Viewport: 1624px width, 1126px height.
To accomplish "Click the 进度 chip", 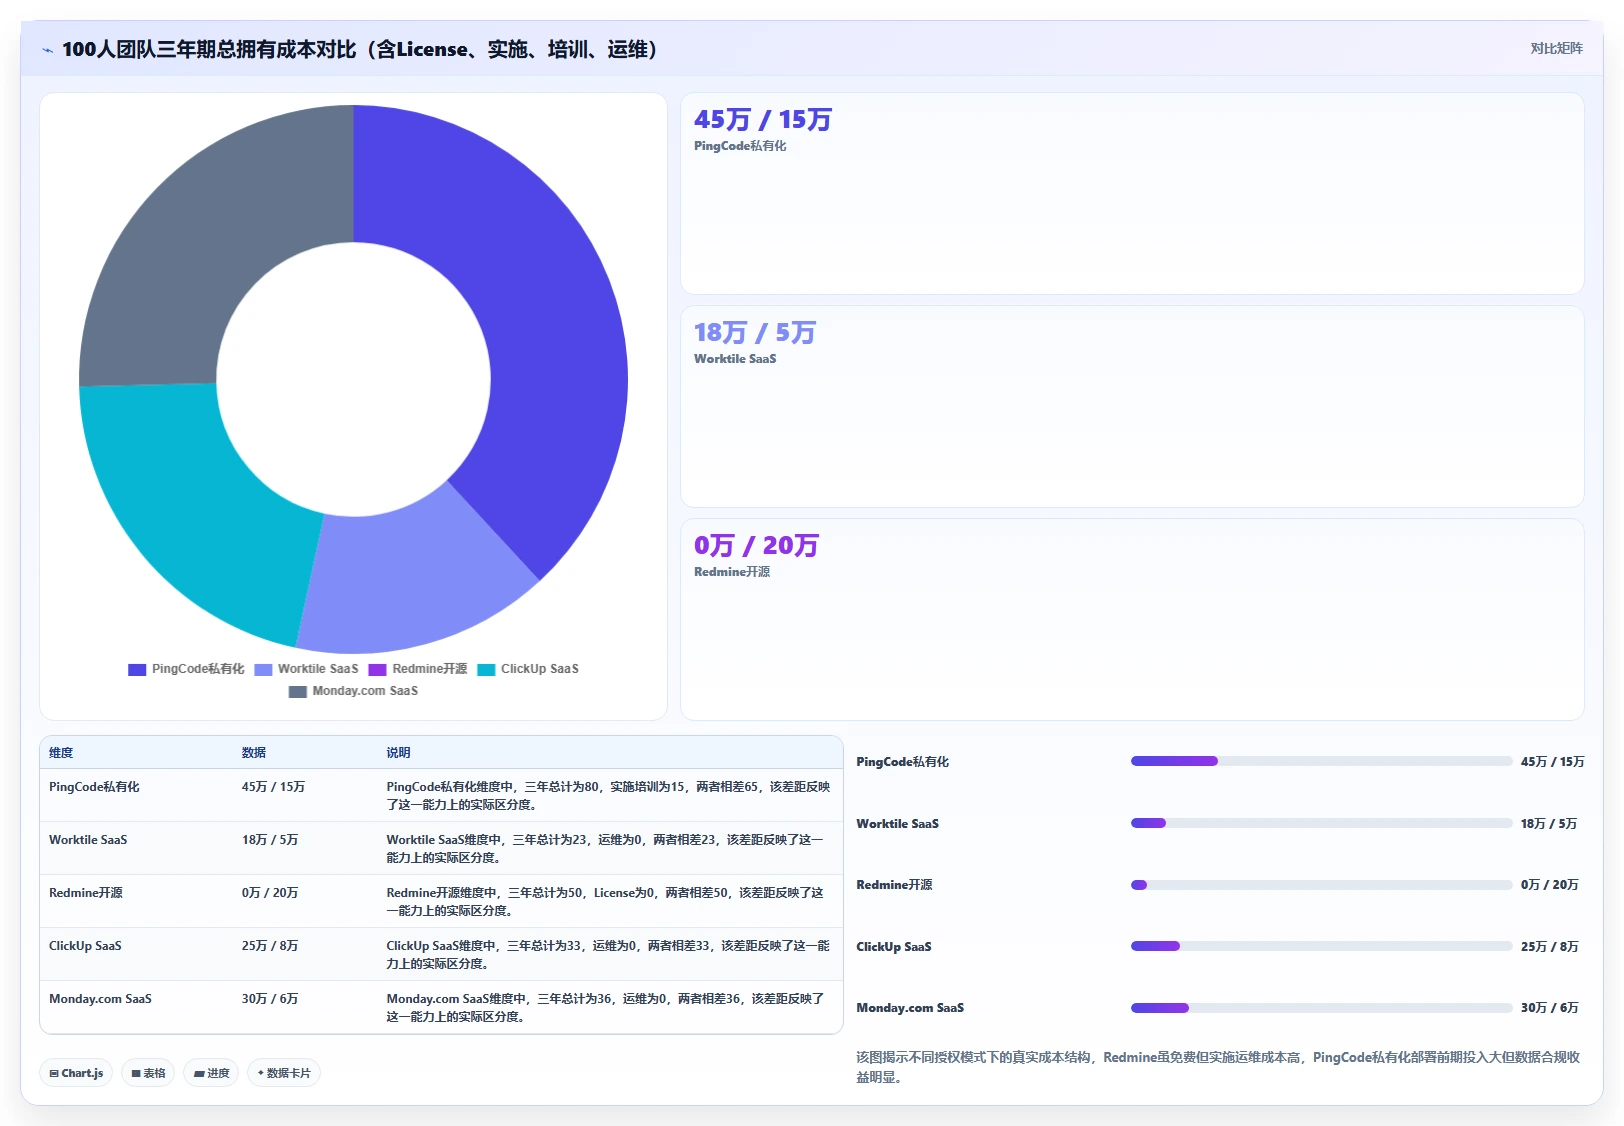I will [211, 1073].
